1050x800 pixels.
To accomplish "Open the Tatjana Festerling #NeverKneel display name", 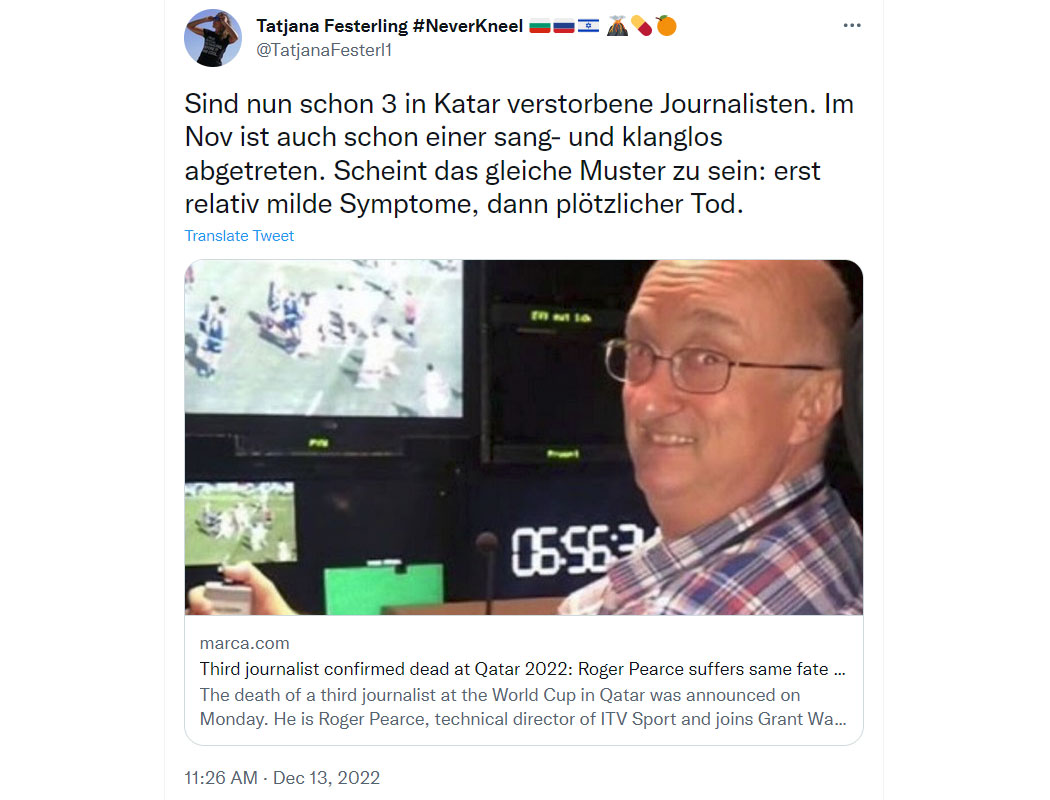I will pos(389,26).
